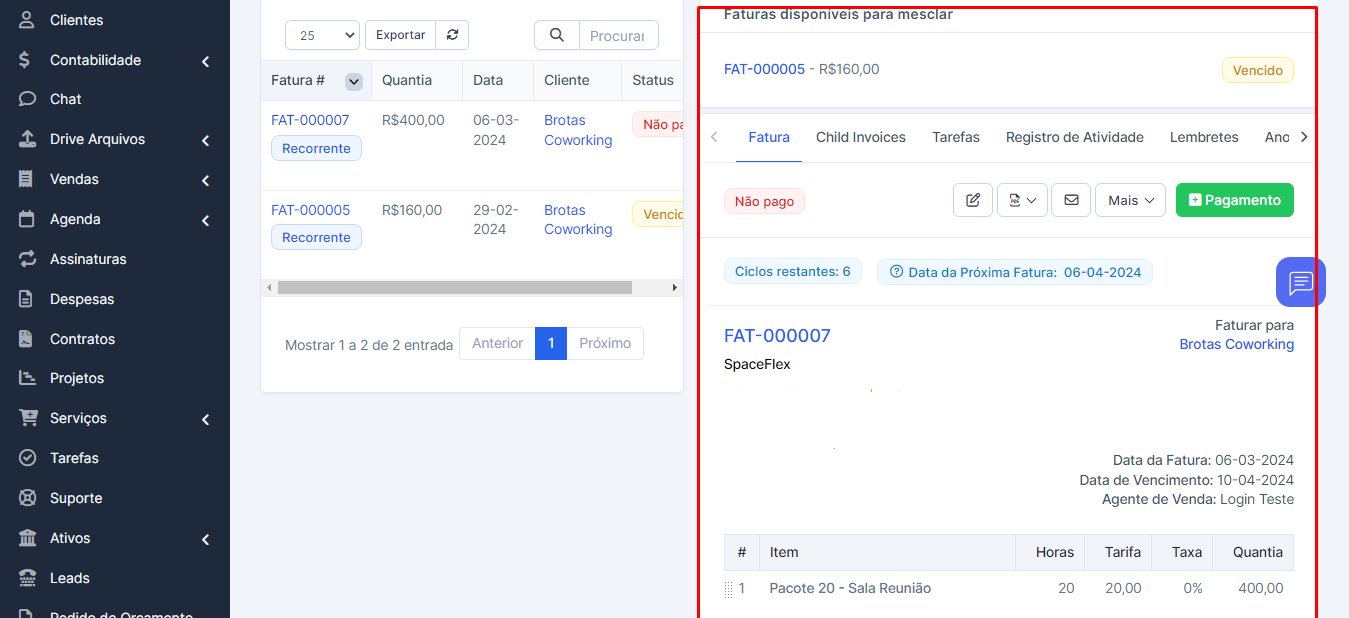Open Chat from the sidebar

pyautogui.click(x=66, y=99)
